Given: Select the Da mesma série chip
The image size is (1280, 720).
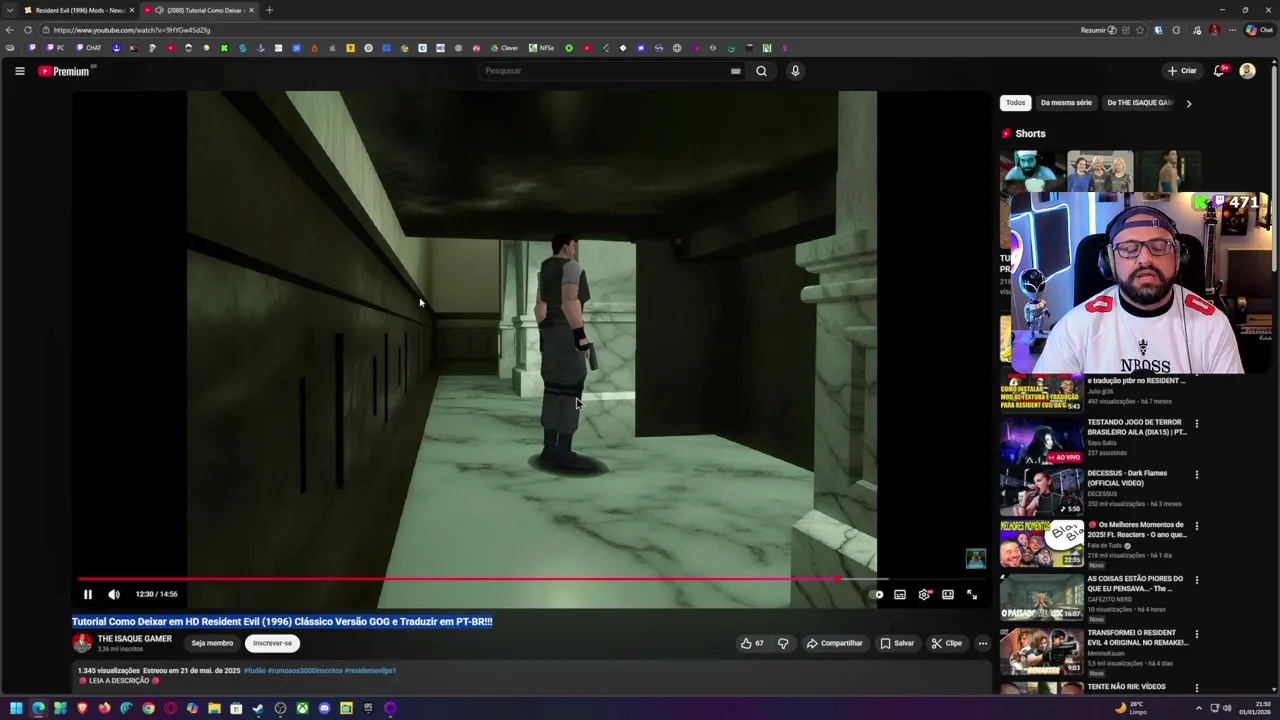Looking at the screenshot, I should point(1066,103).
